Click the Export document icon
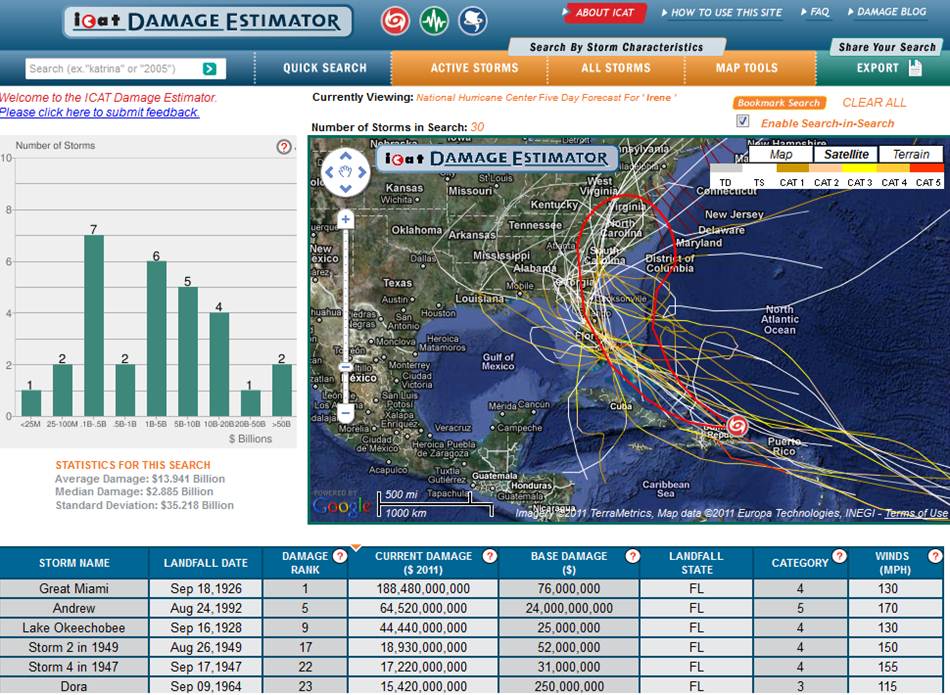 click(x=915, y=68)
